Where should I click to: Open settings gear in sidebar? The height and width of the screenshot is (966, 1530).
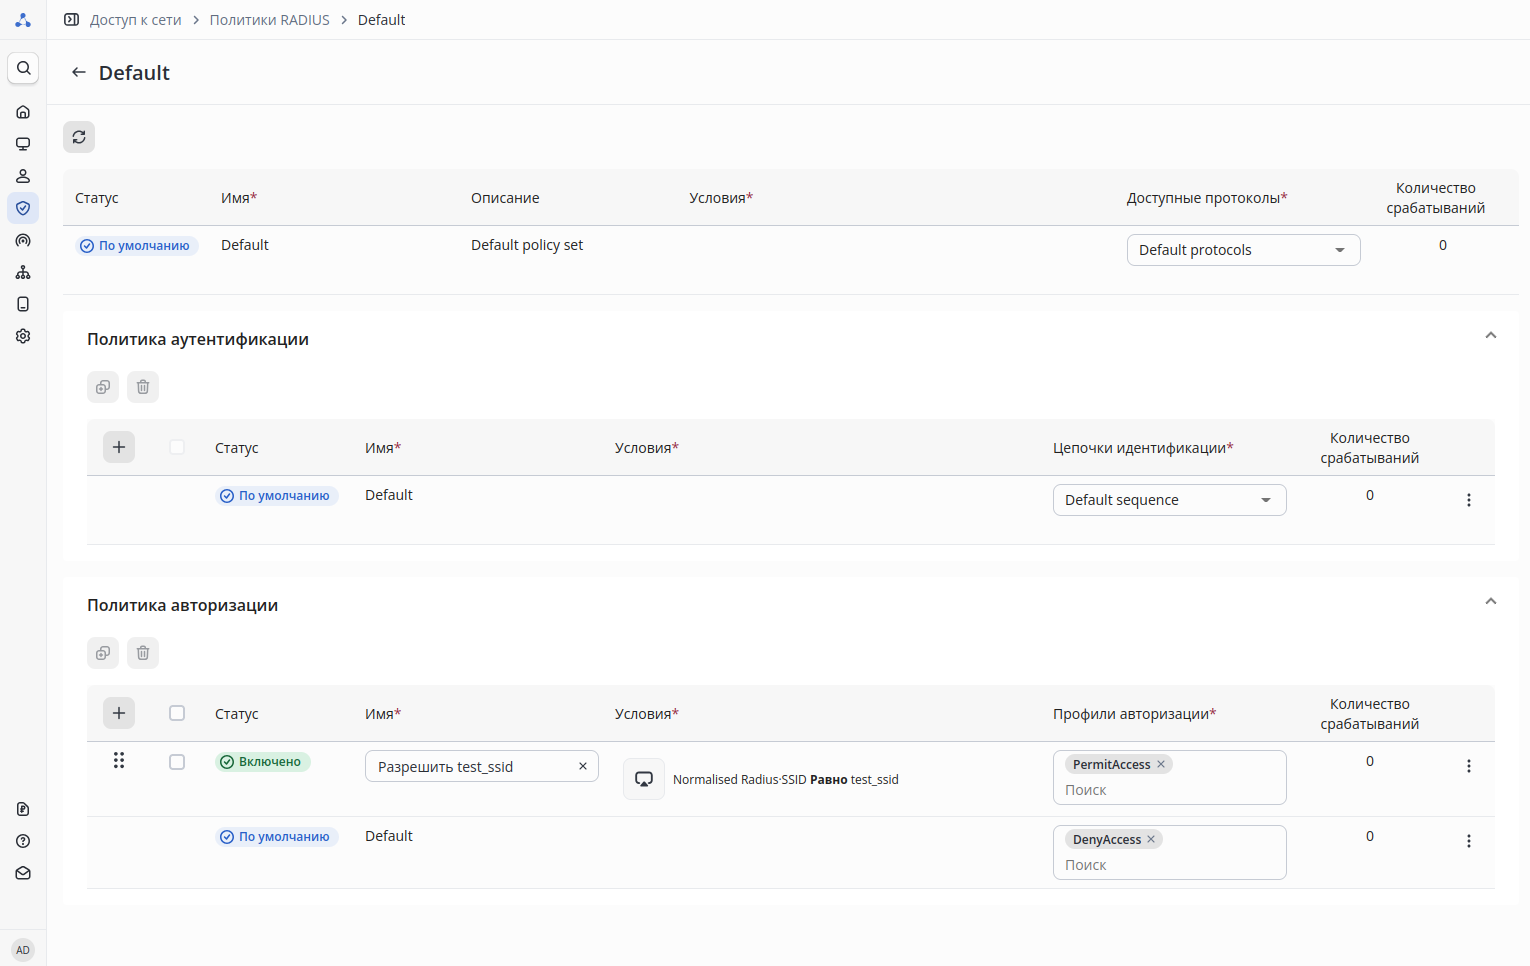23,336
